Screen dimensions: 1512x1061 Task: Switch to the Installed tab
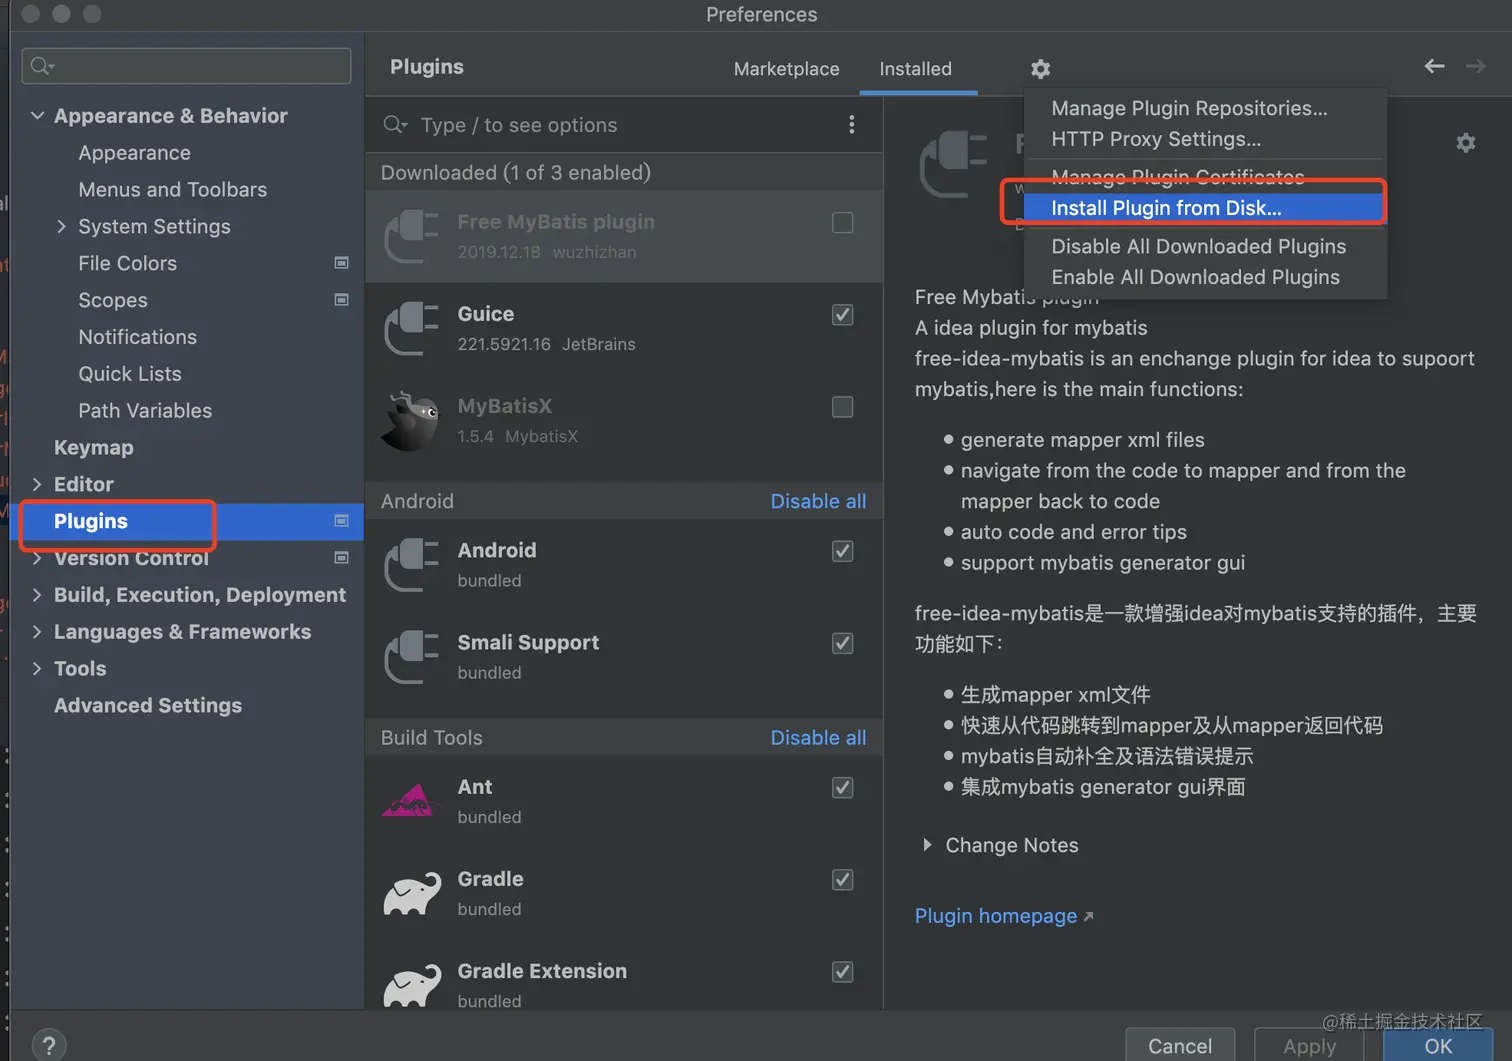coord(915,68)
